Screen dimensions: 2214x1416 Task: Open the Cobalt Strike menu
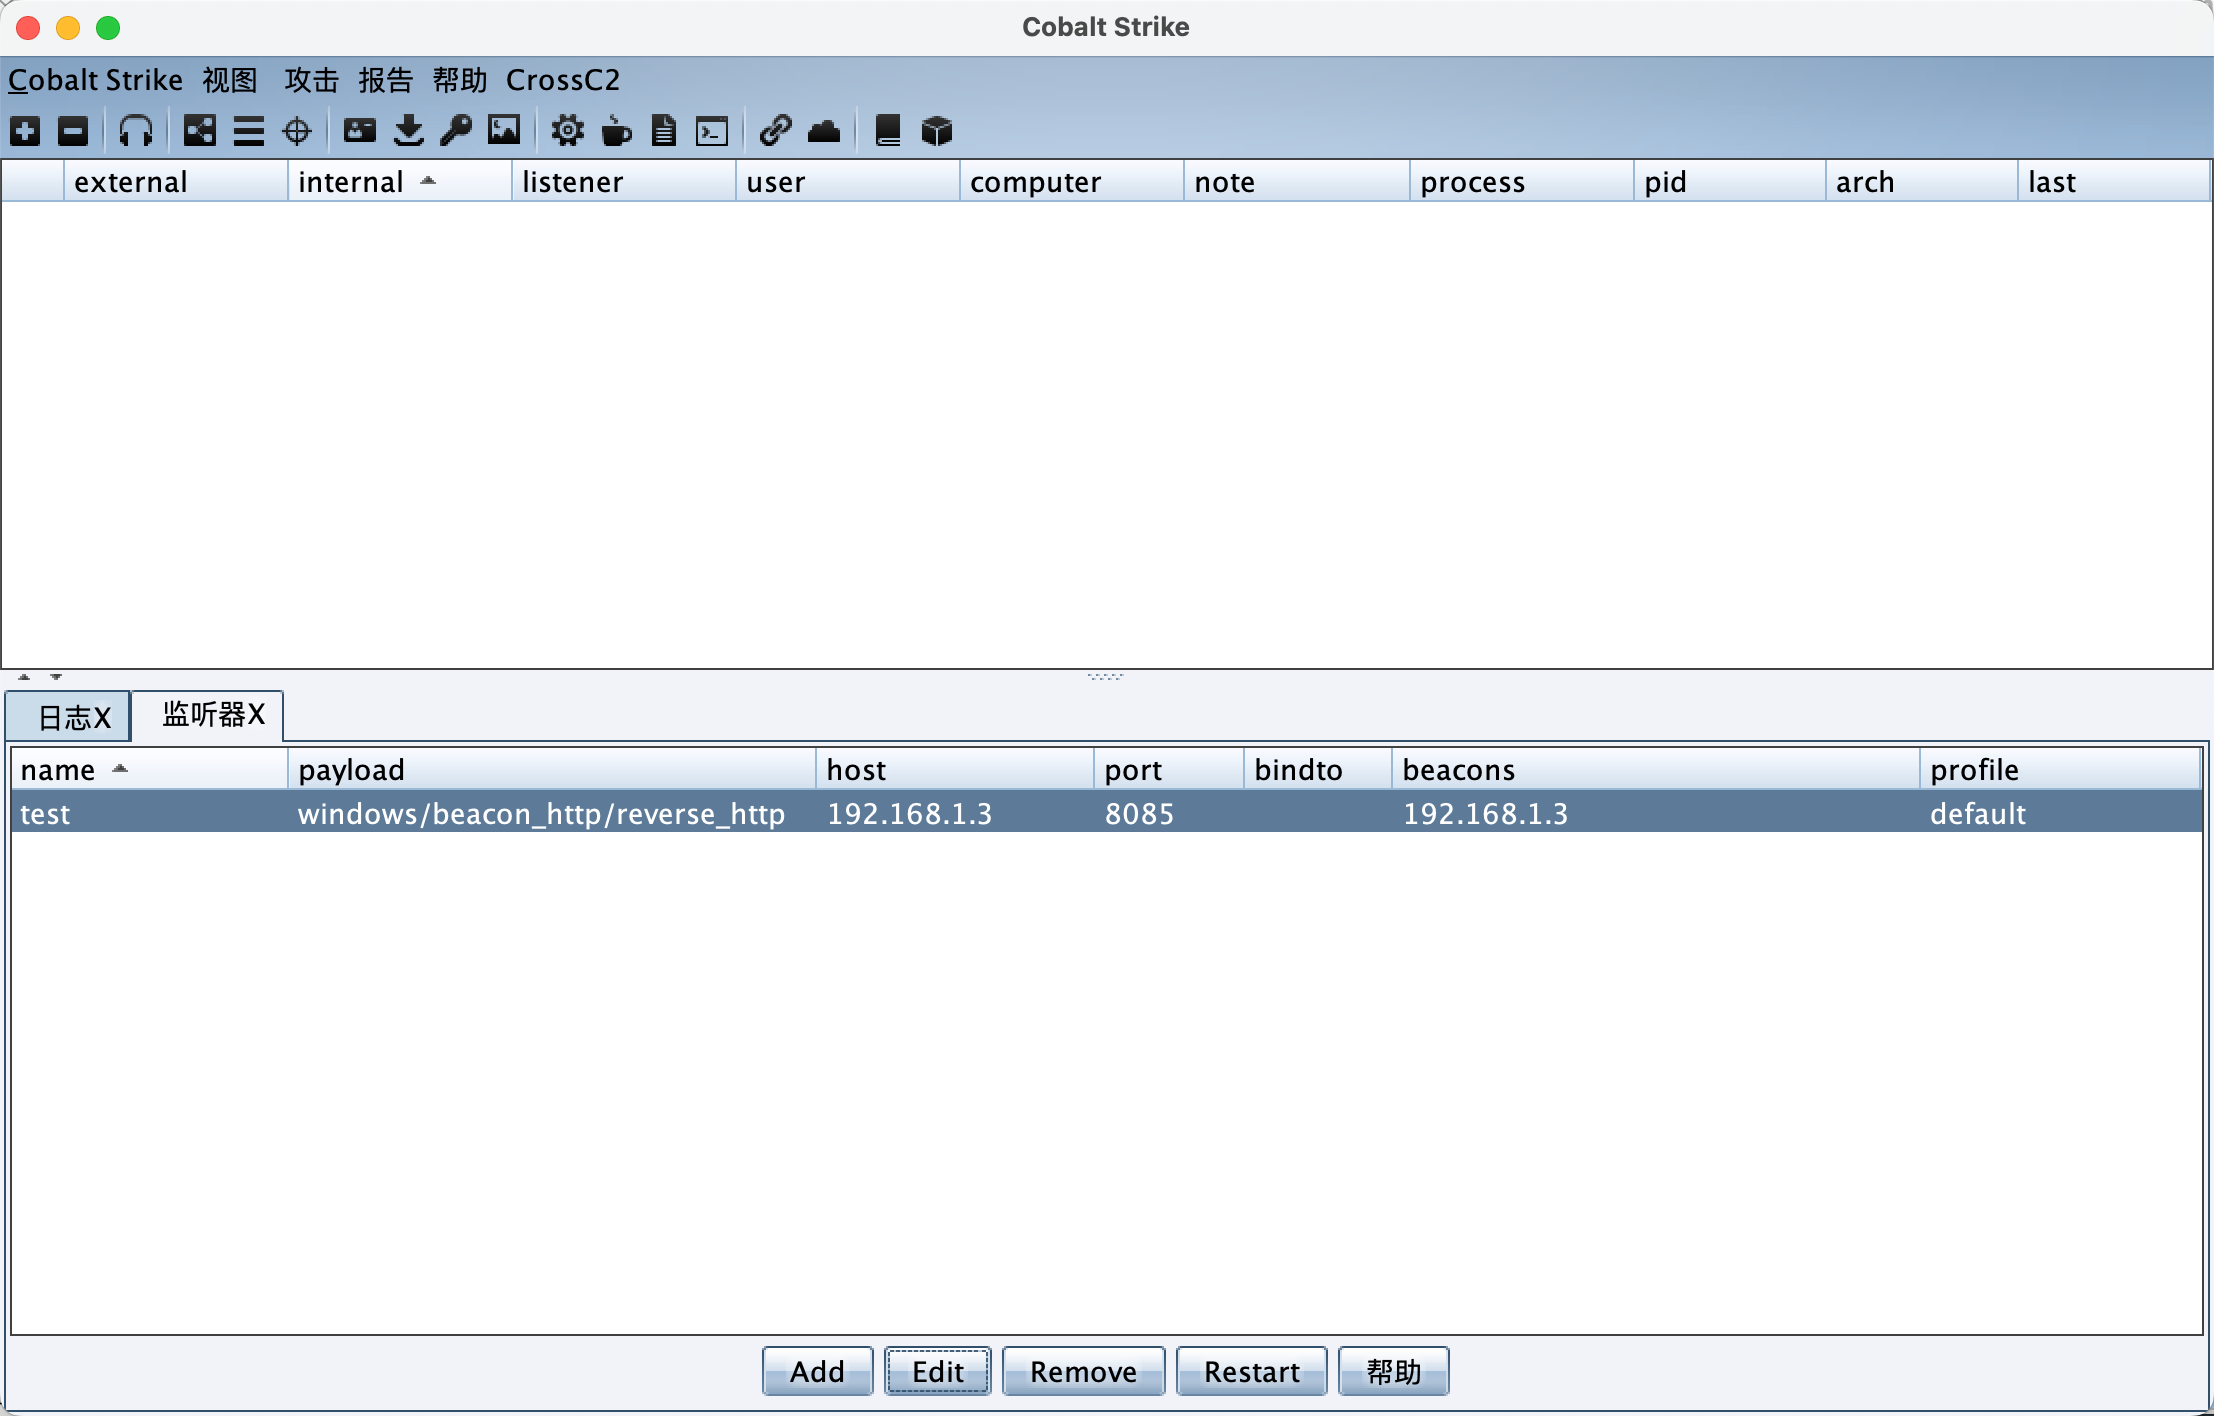click(x=96, y=80)
